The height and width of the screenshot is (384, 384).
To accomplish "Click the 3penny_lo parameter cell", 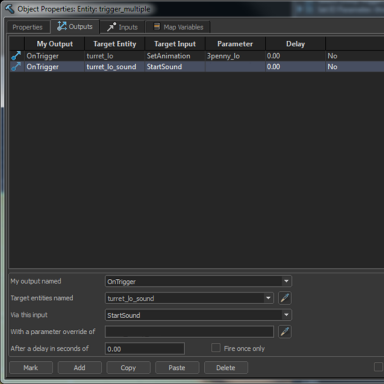I will tap(235, 56).
